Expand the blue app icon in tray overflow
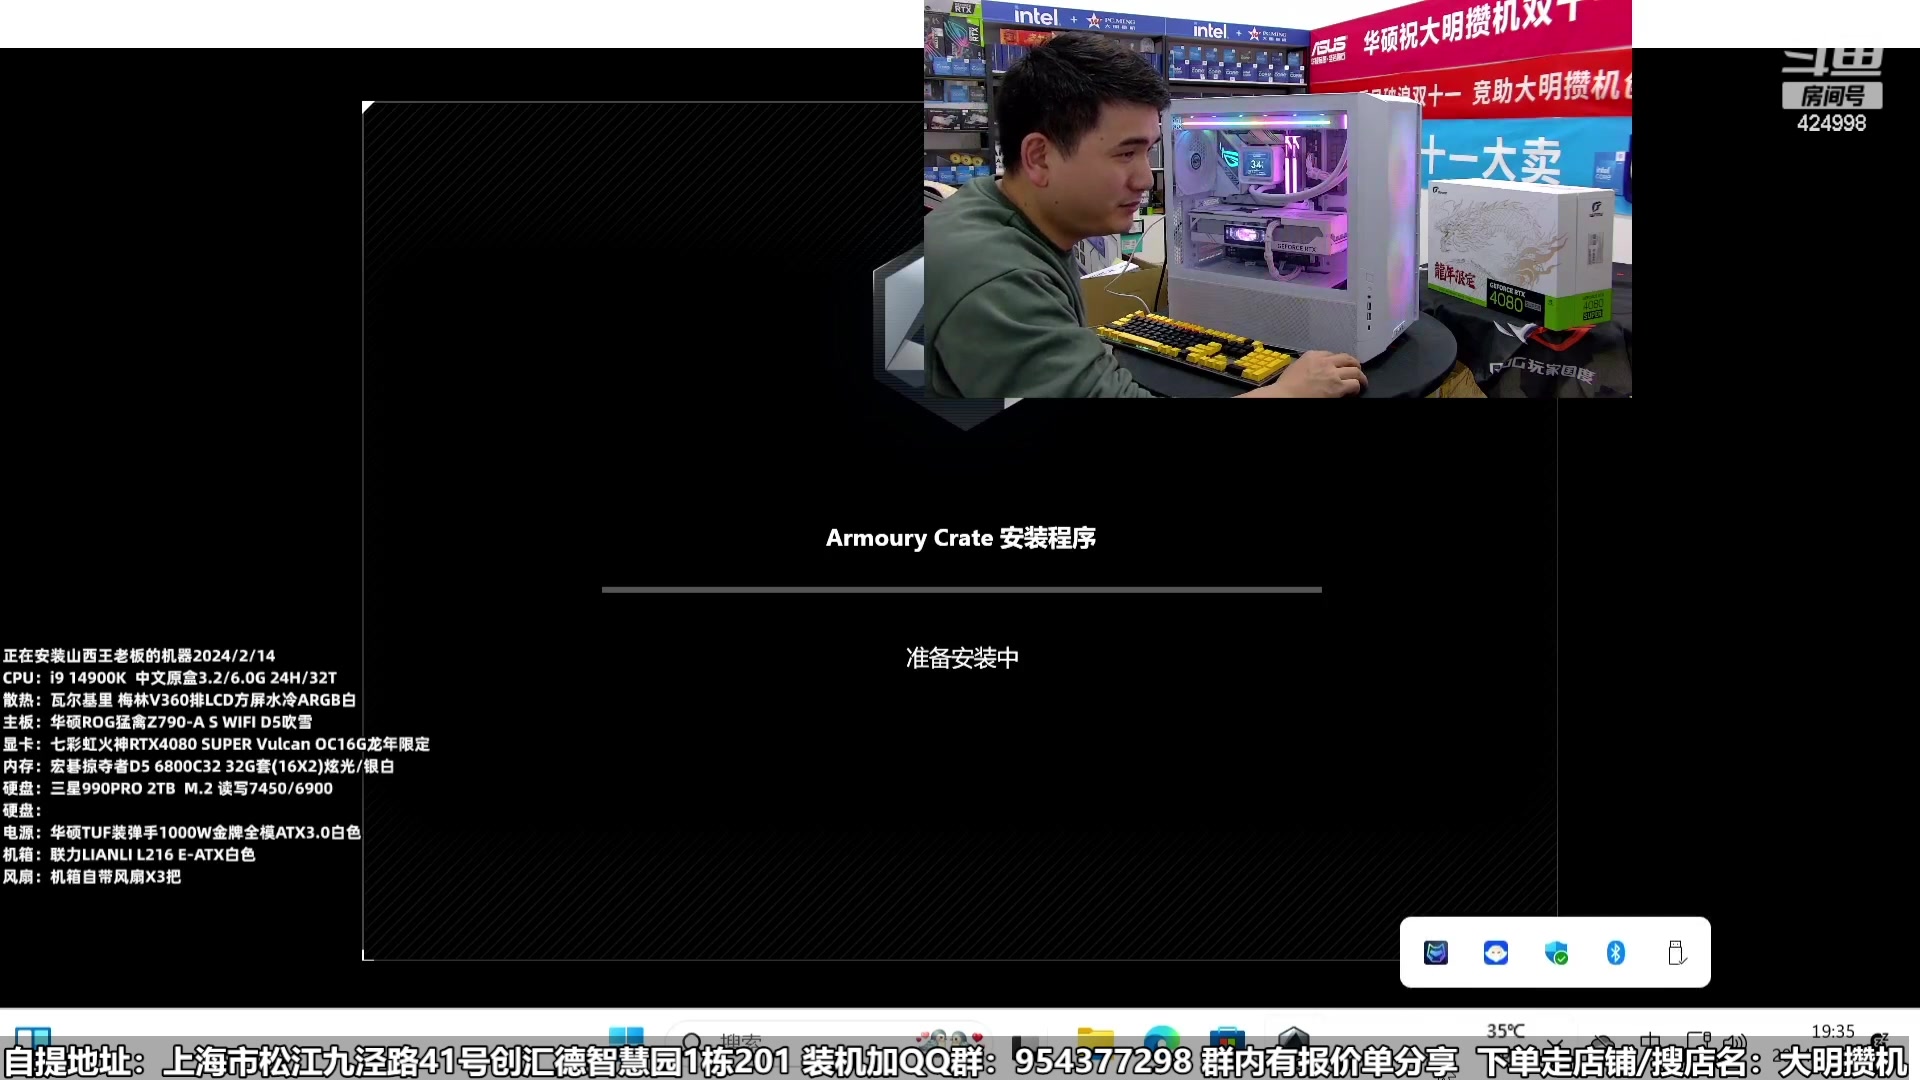The width and height of the screenshot is (1920, 1080). (1495, 952)
